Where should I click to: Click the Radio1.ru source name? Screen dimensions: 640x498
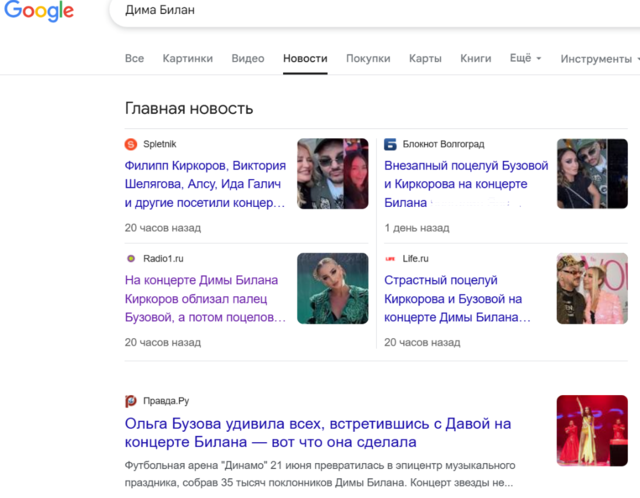(x=163, y=258)
